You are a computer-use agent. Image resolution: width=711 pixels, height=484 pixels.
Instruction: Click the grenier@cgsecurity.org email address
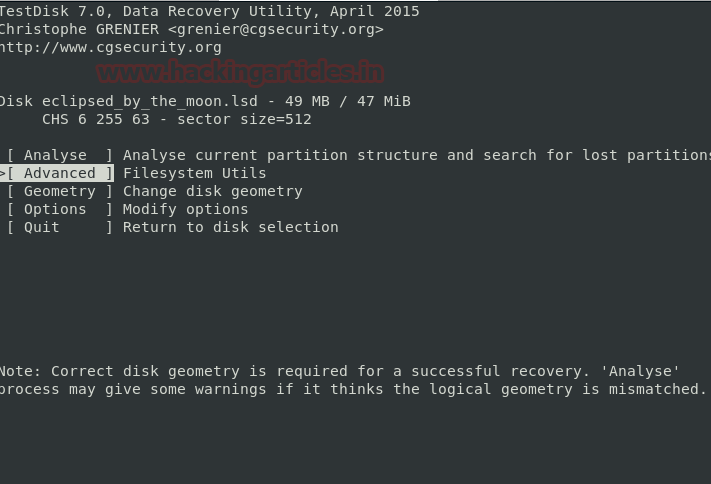tap(275, 29)
